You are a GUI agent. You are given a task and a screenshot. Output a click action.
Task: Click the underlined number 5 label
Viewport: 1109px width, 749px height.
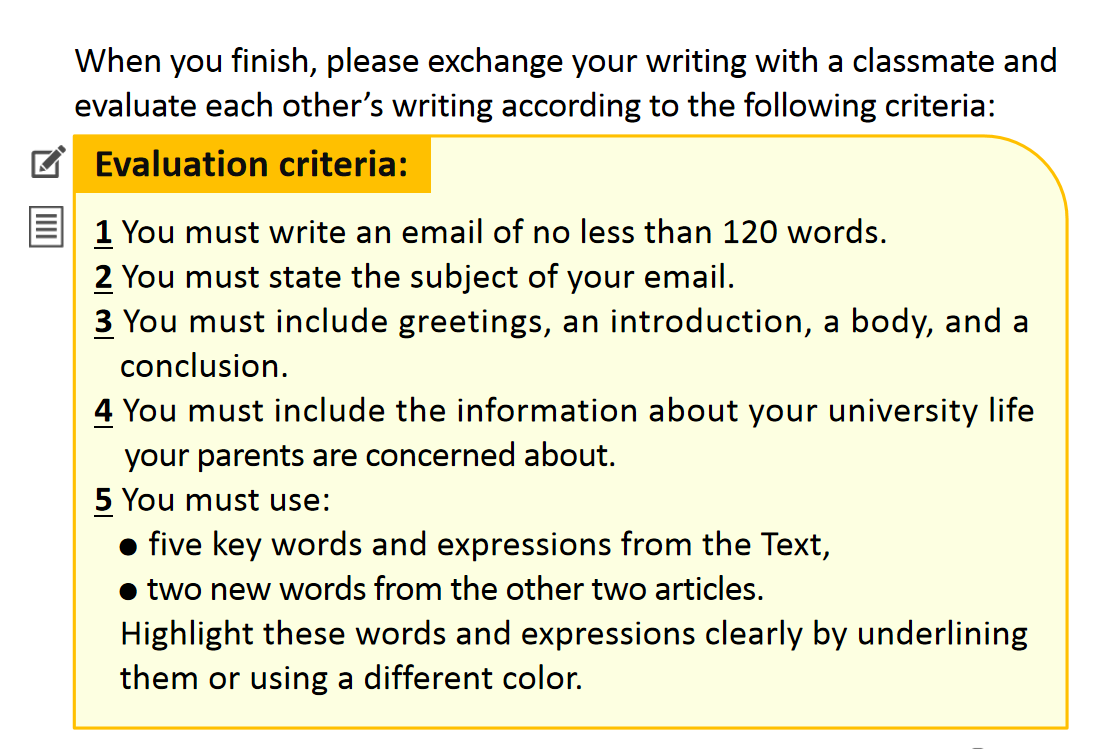point(103,500)
